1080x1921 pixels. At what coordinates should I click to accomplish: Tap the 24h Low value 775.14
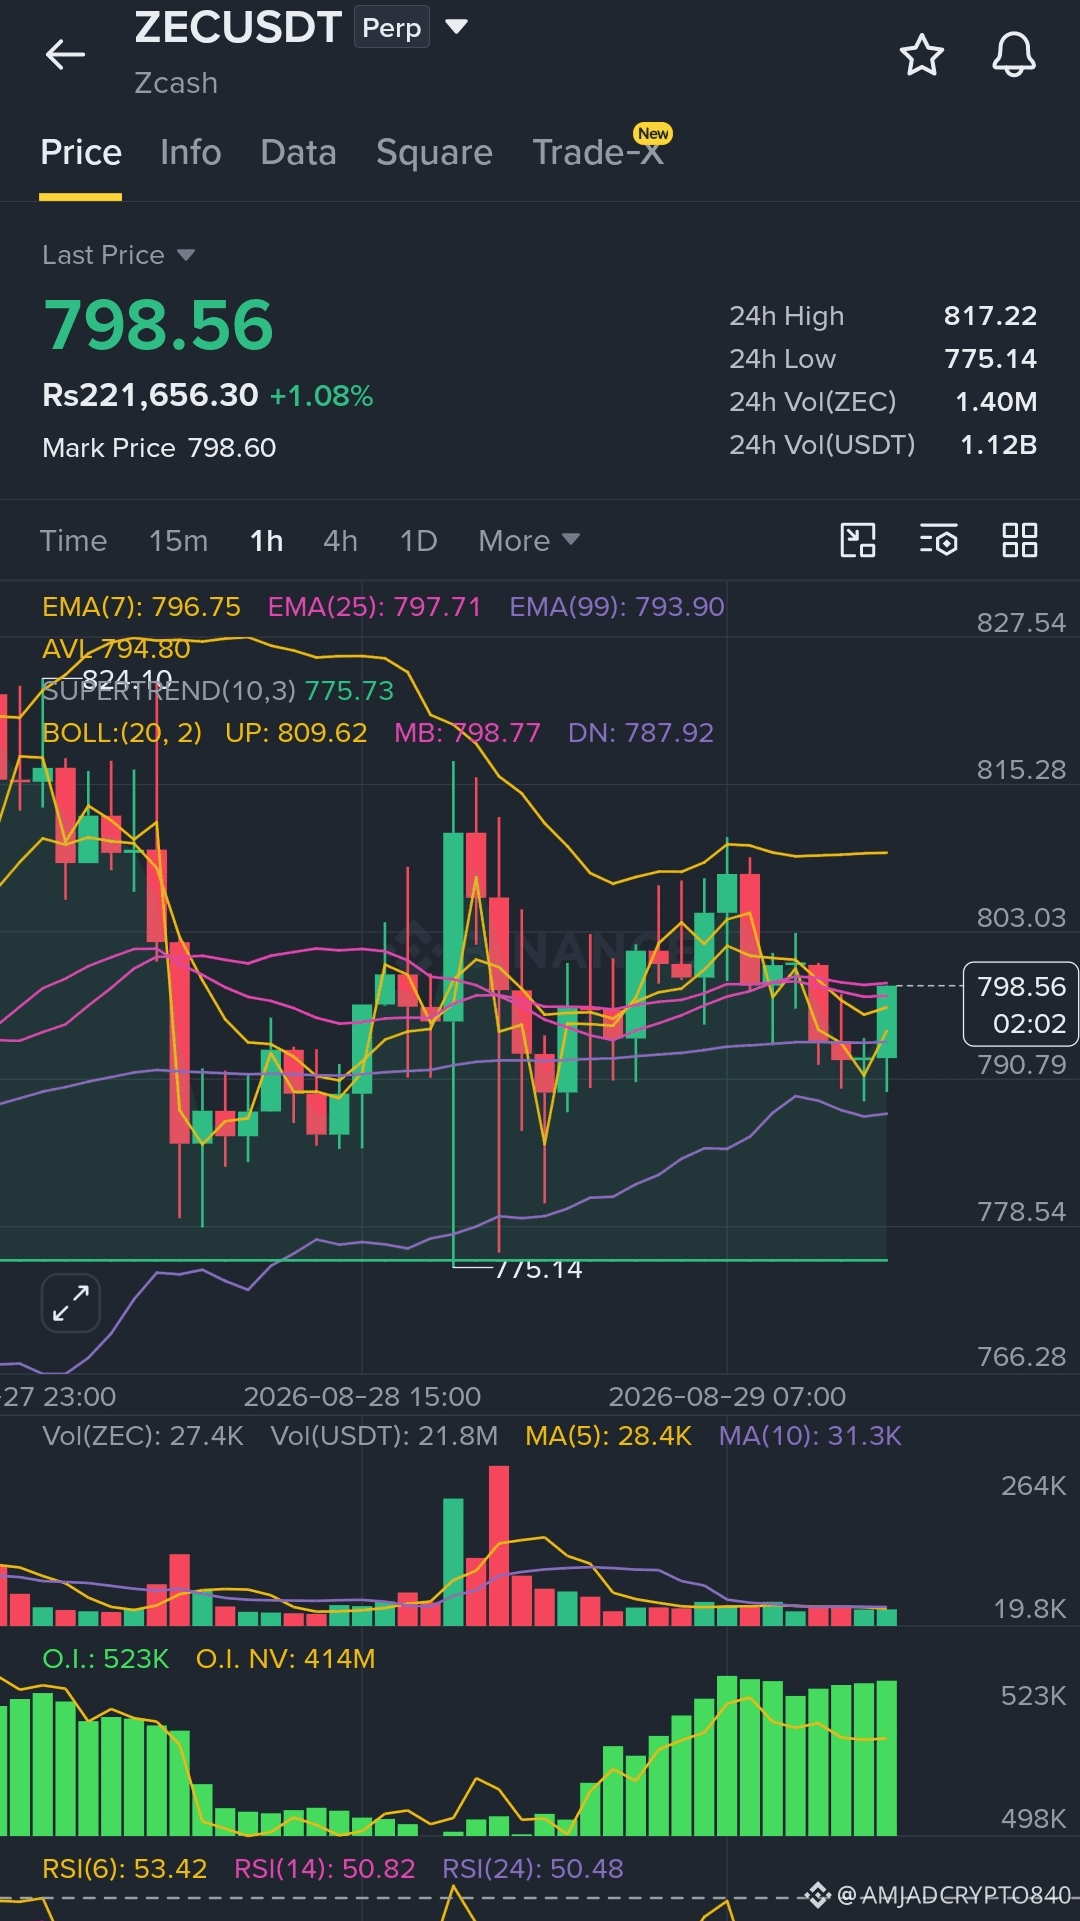990,358
